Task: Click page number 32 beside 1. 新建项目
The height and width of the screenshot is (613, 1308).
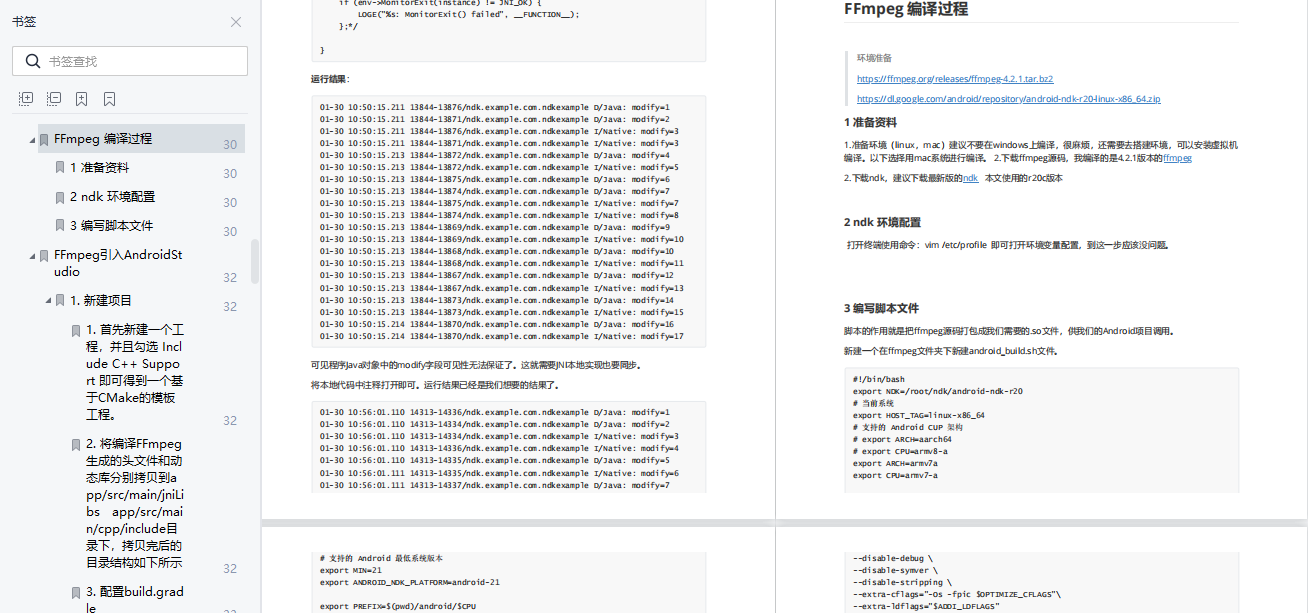Action: [230, 307]
